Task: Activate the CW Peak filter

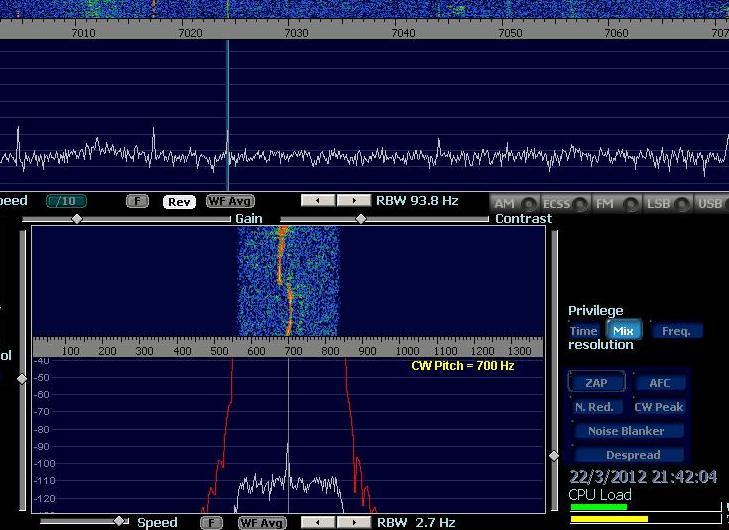Action: [659, 407]
